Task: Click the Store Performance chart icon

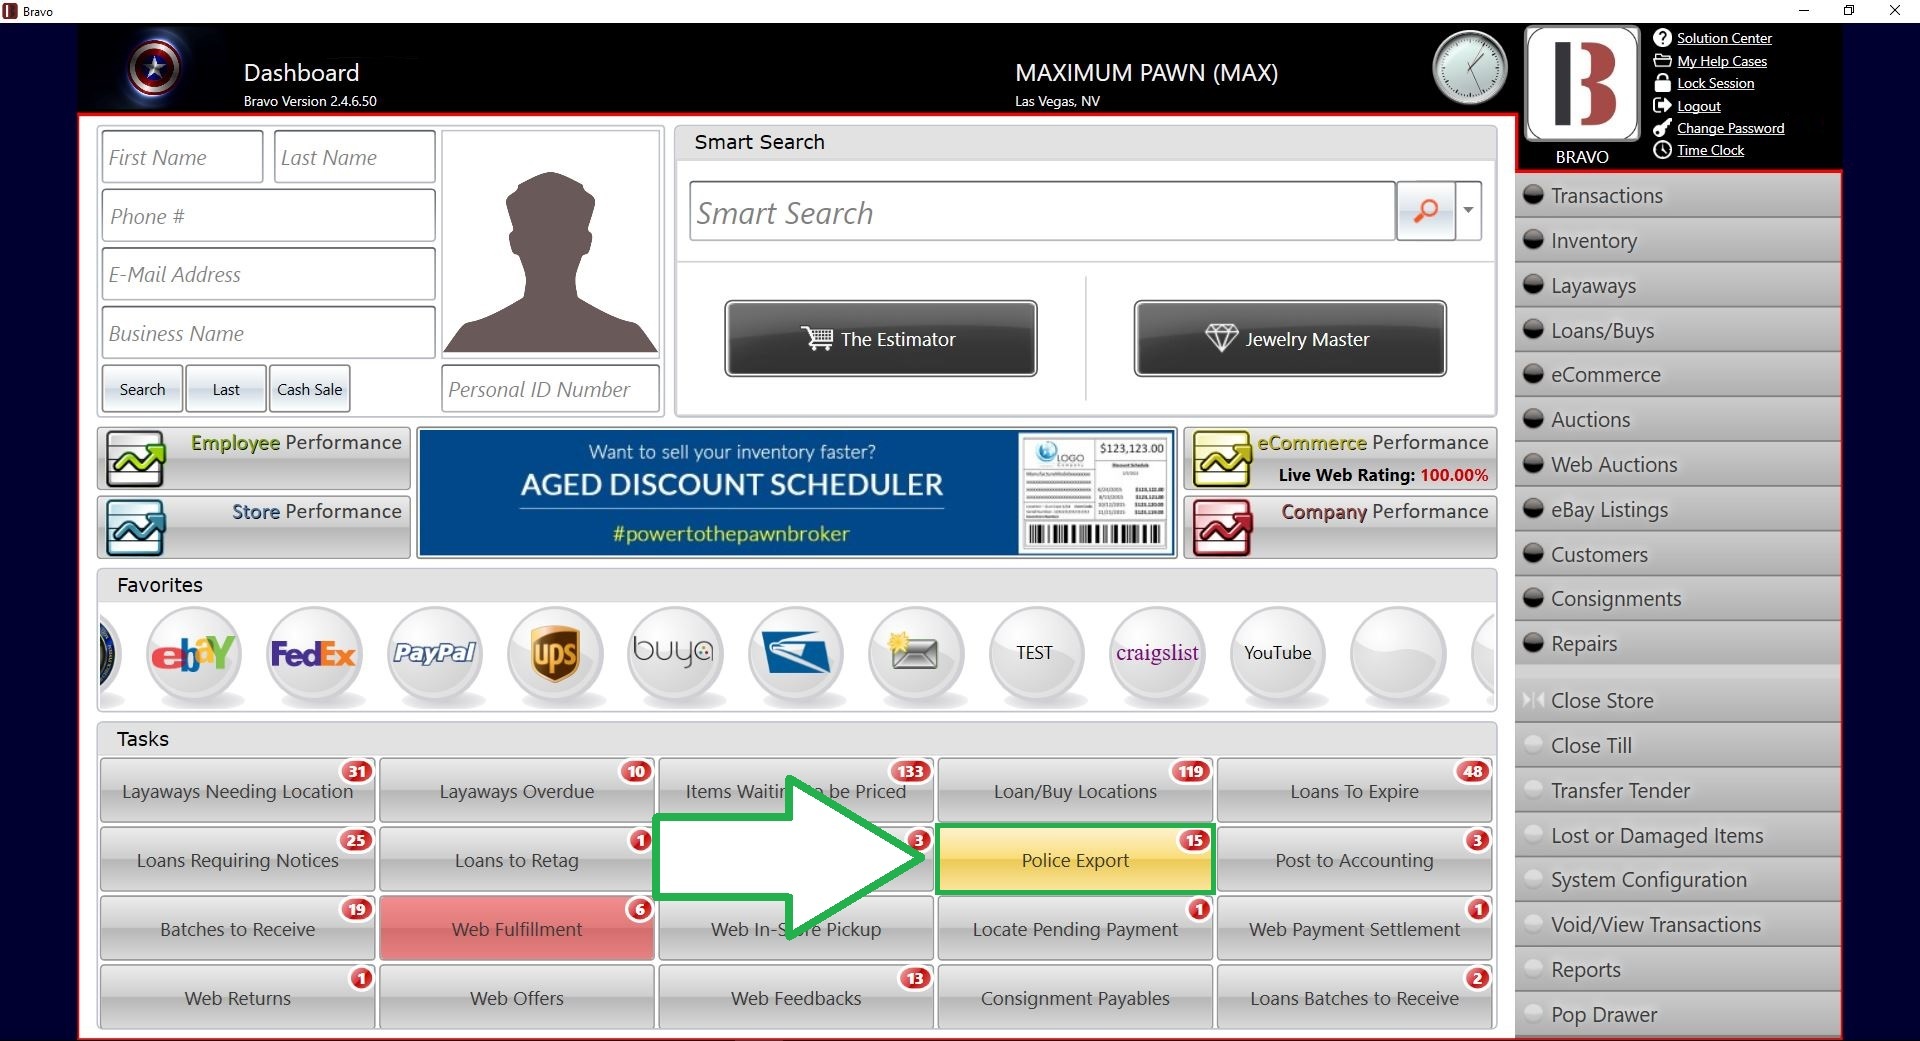Action: pos(136,528)
